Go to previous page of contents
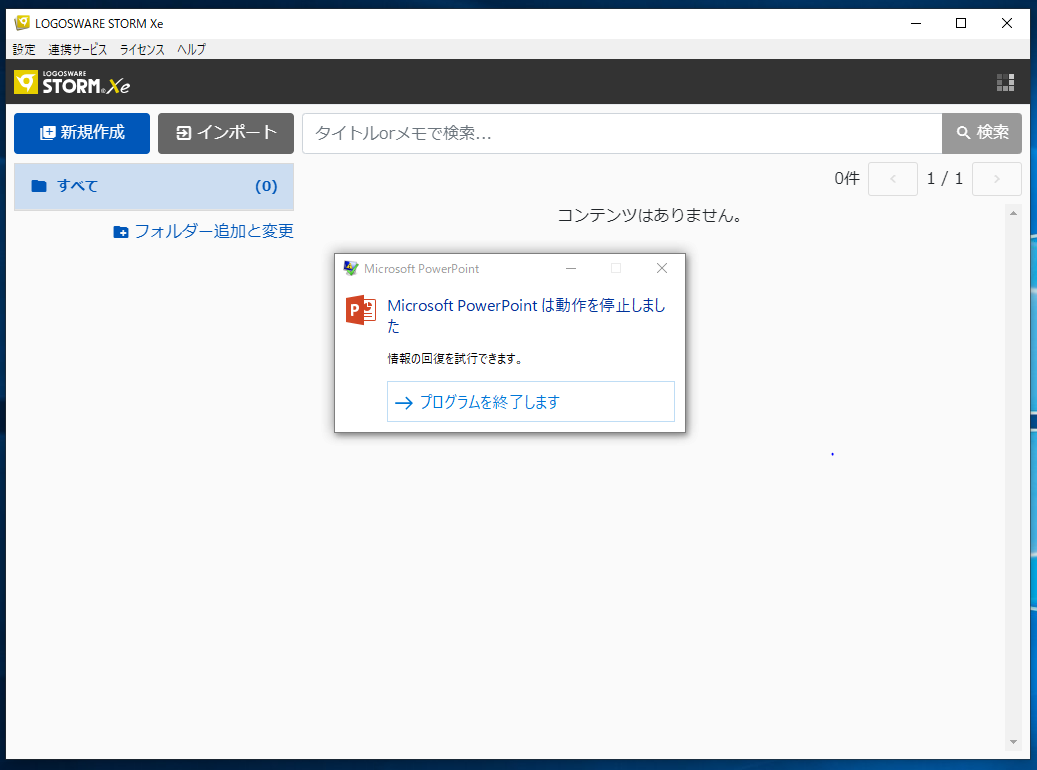This screenshot has width=1037, height=770. click(893, 179)
